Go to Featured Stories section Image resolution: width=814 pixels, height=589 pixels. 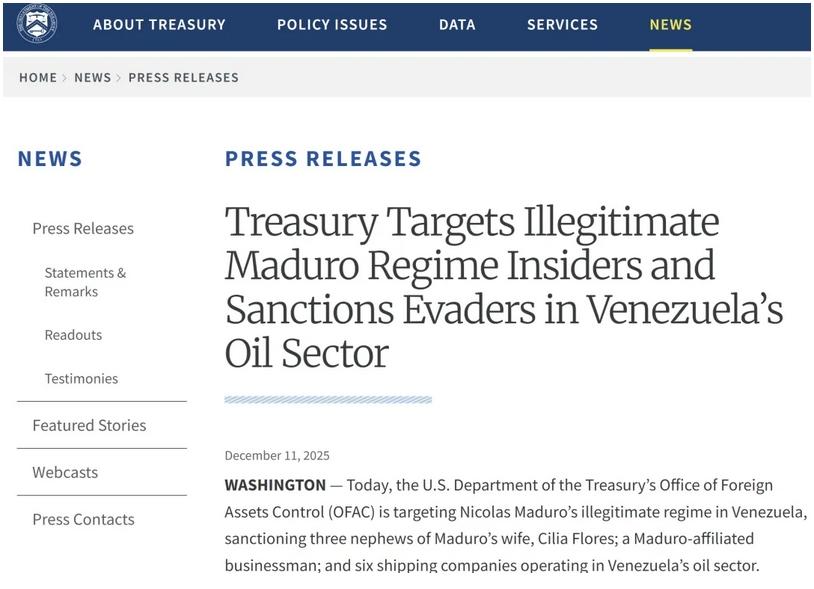pyautogui.click(x=89, y=426)
